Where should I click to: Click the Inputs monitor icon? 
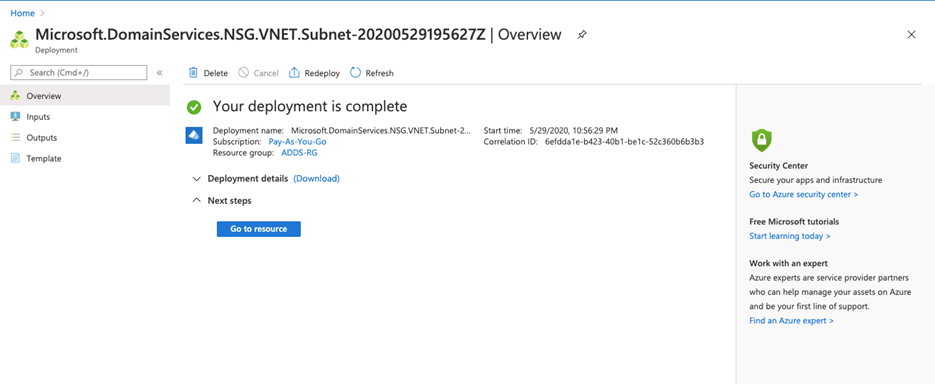pos(16,117)
